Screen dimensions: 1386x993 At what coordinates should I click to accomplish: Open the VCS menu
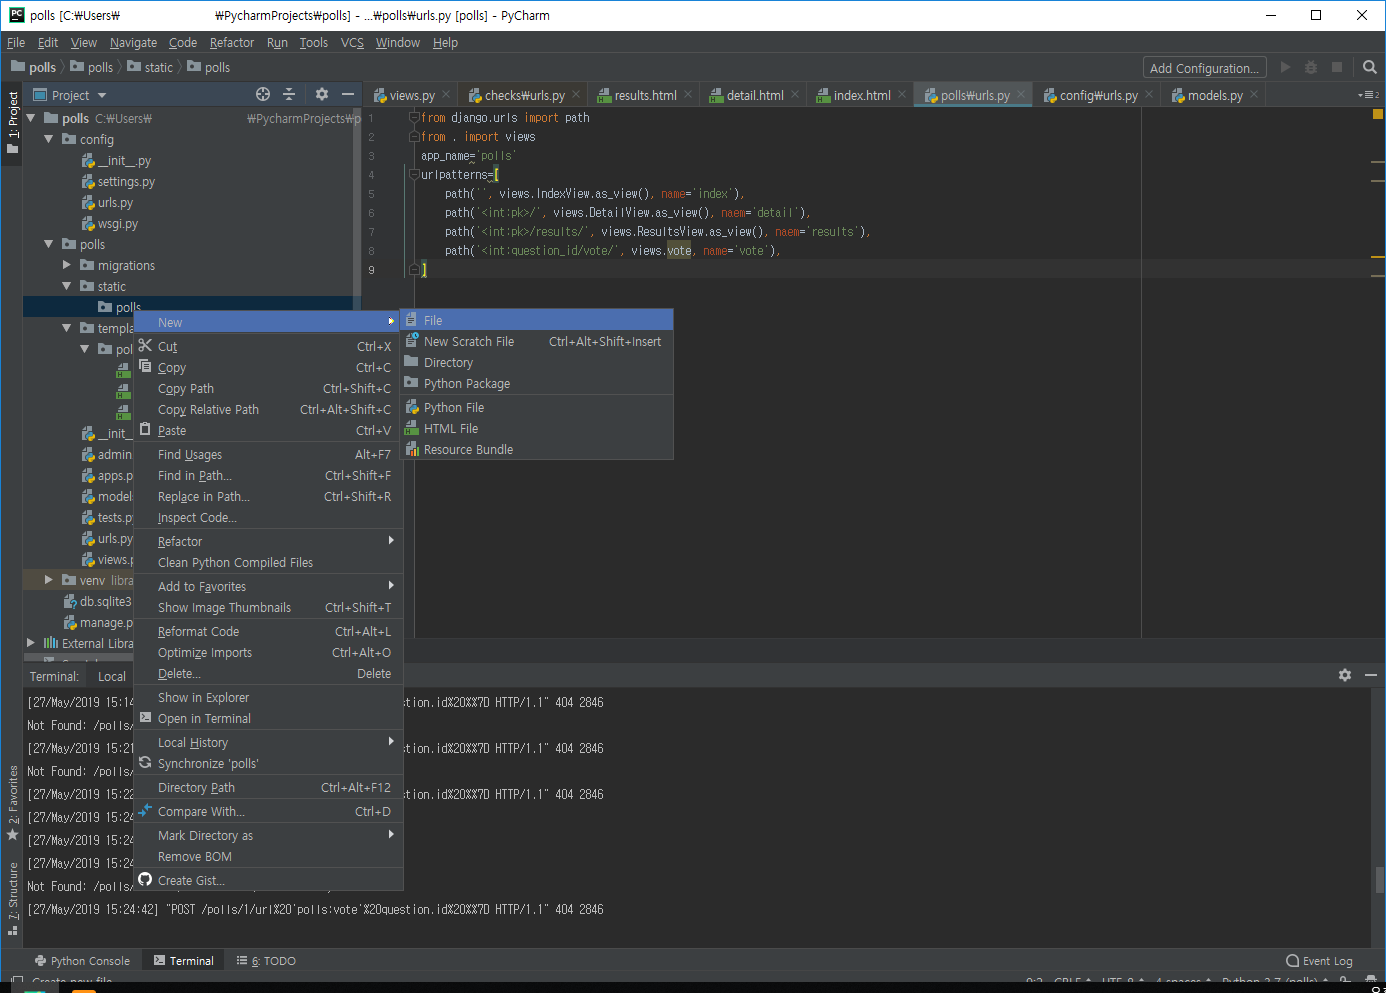[352, 42]
